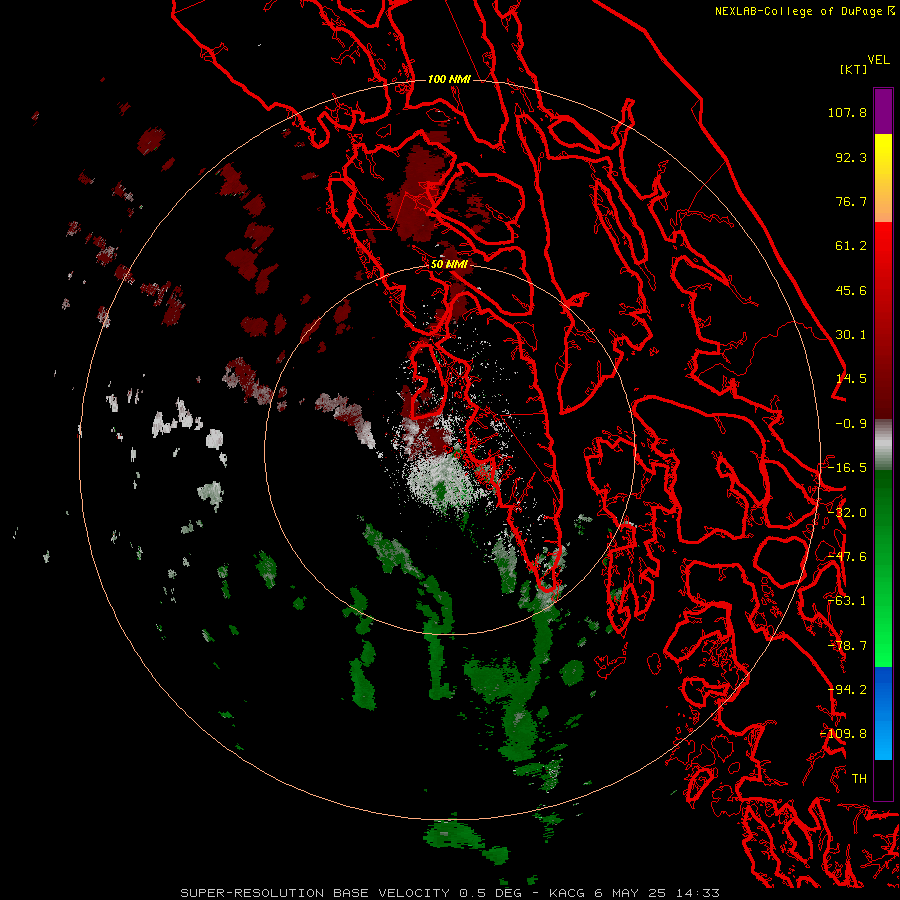Click the VEL label above the color scale
900x900 pixels.
coord(878,60)
